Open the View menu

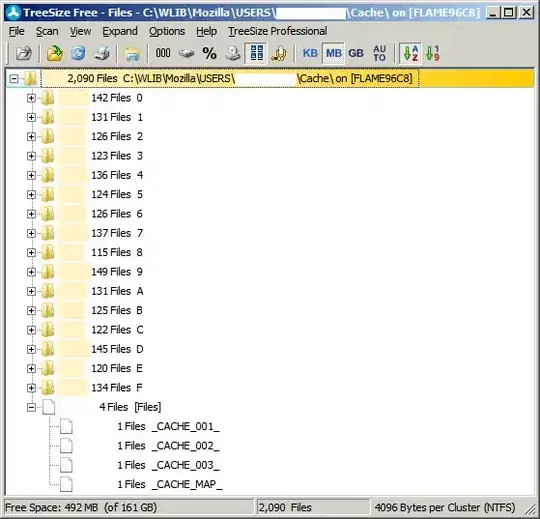click(x=81, y=31)
